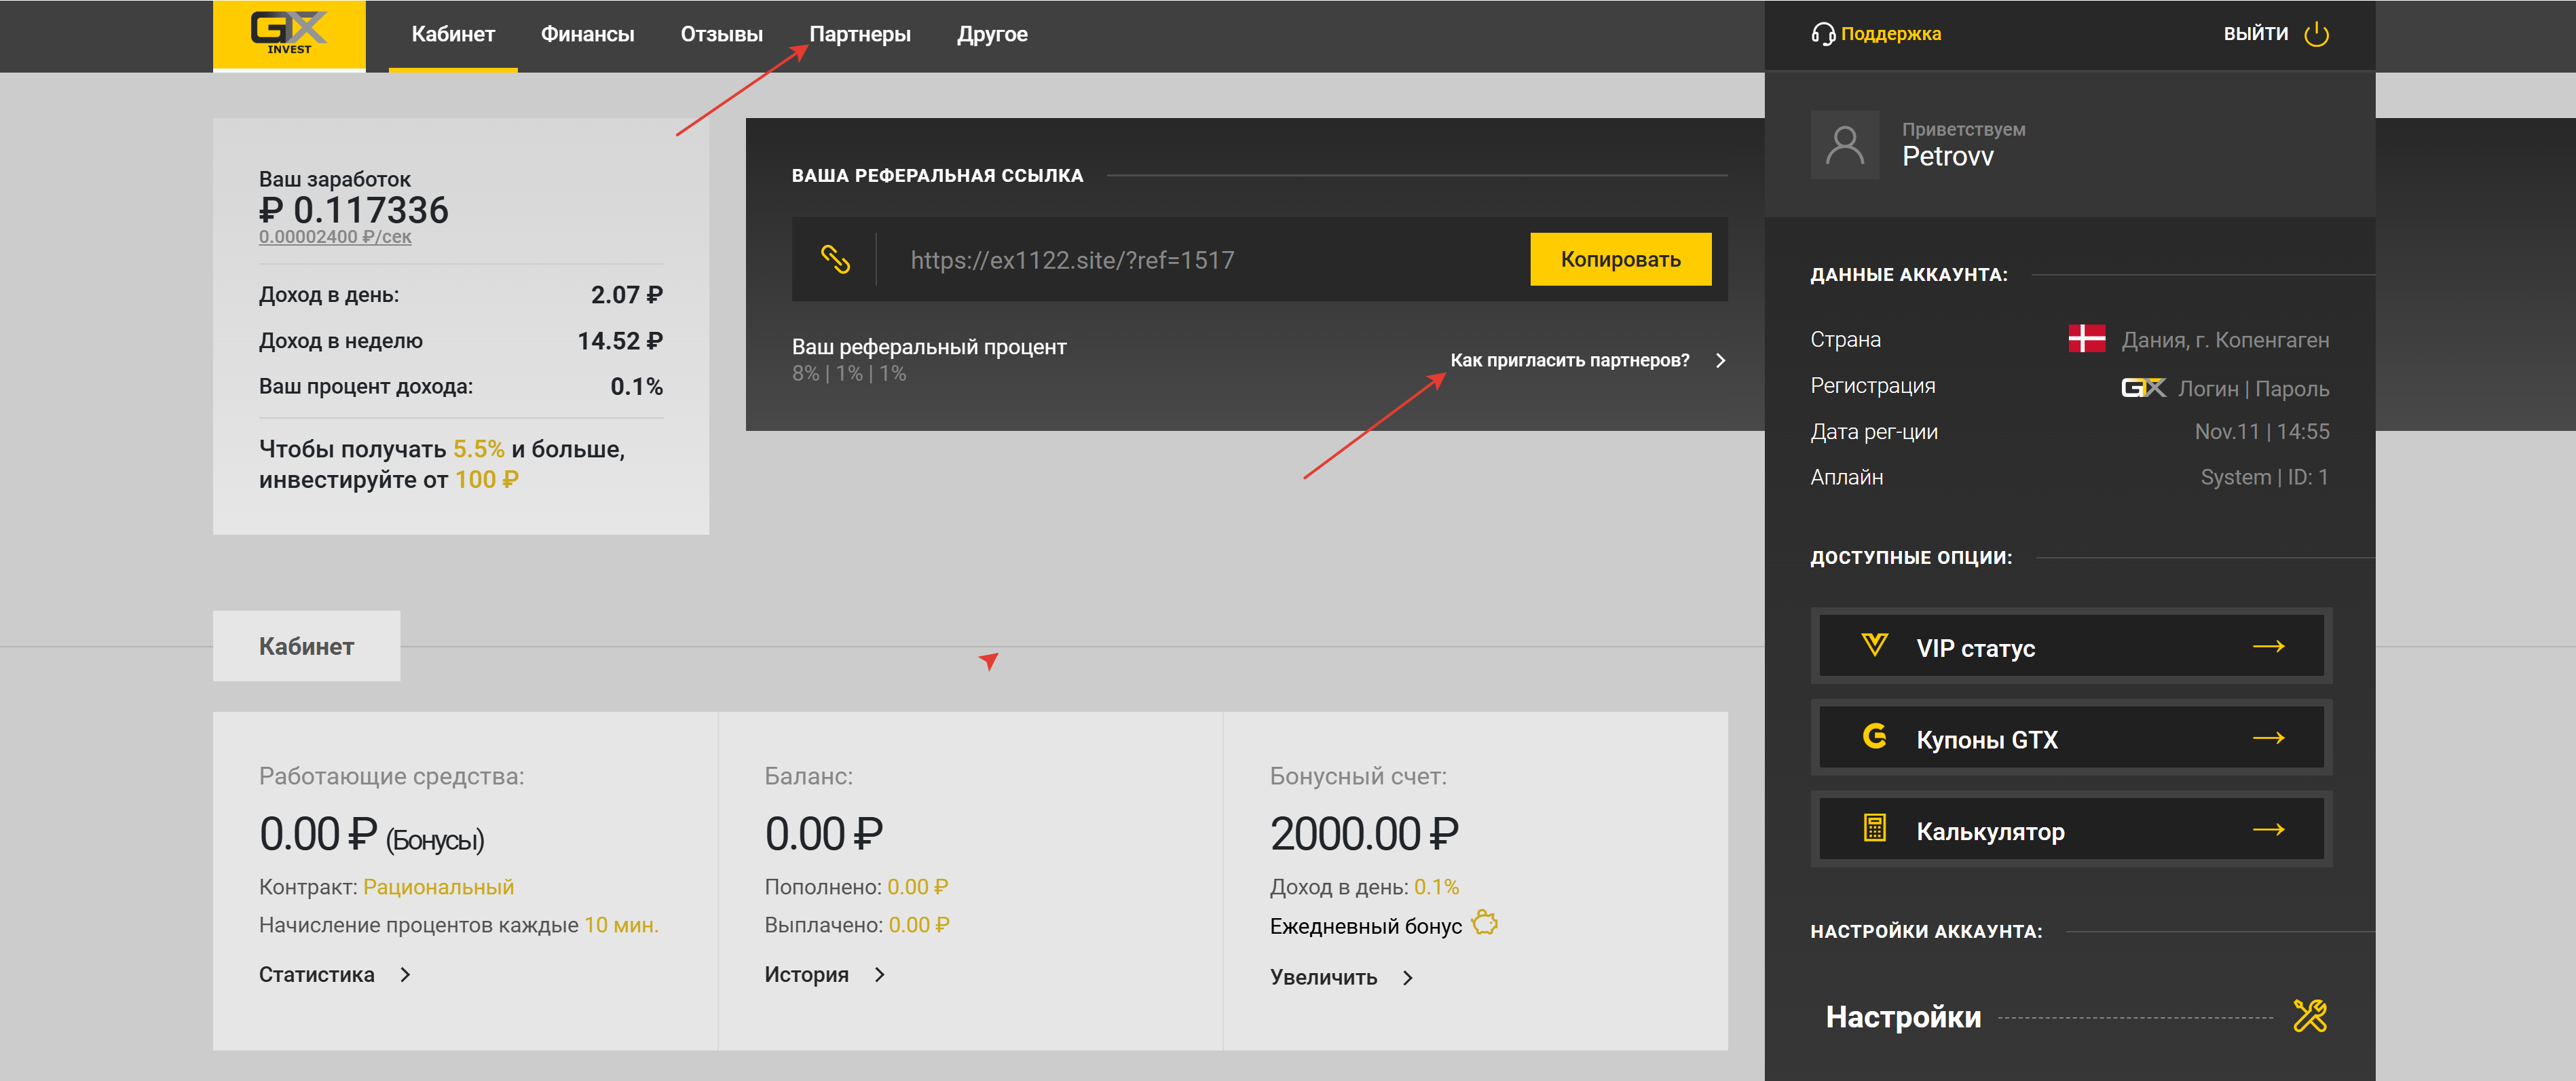Click the GX logo beside Логин | Пароль
Image resolution: width=2576 pixels, height=1081 pixels.
2143,388
